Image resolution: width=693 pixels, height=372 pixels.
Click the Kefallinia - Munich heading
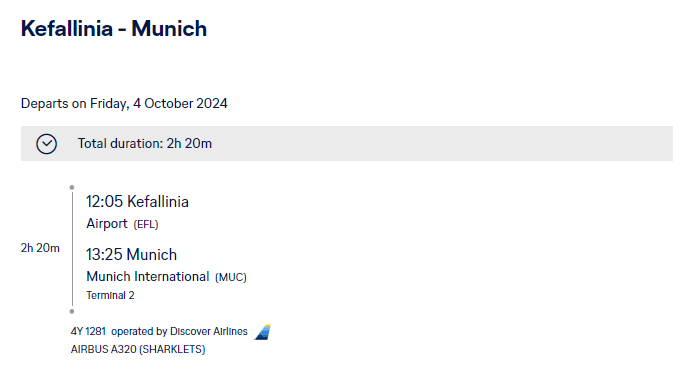(114, 29)
